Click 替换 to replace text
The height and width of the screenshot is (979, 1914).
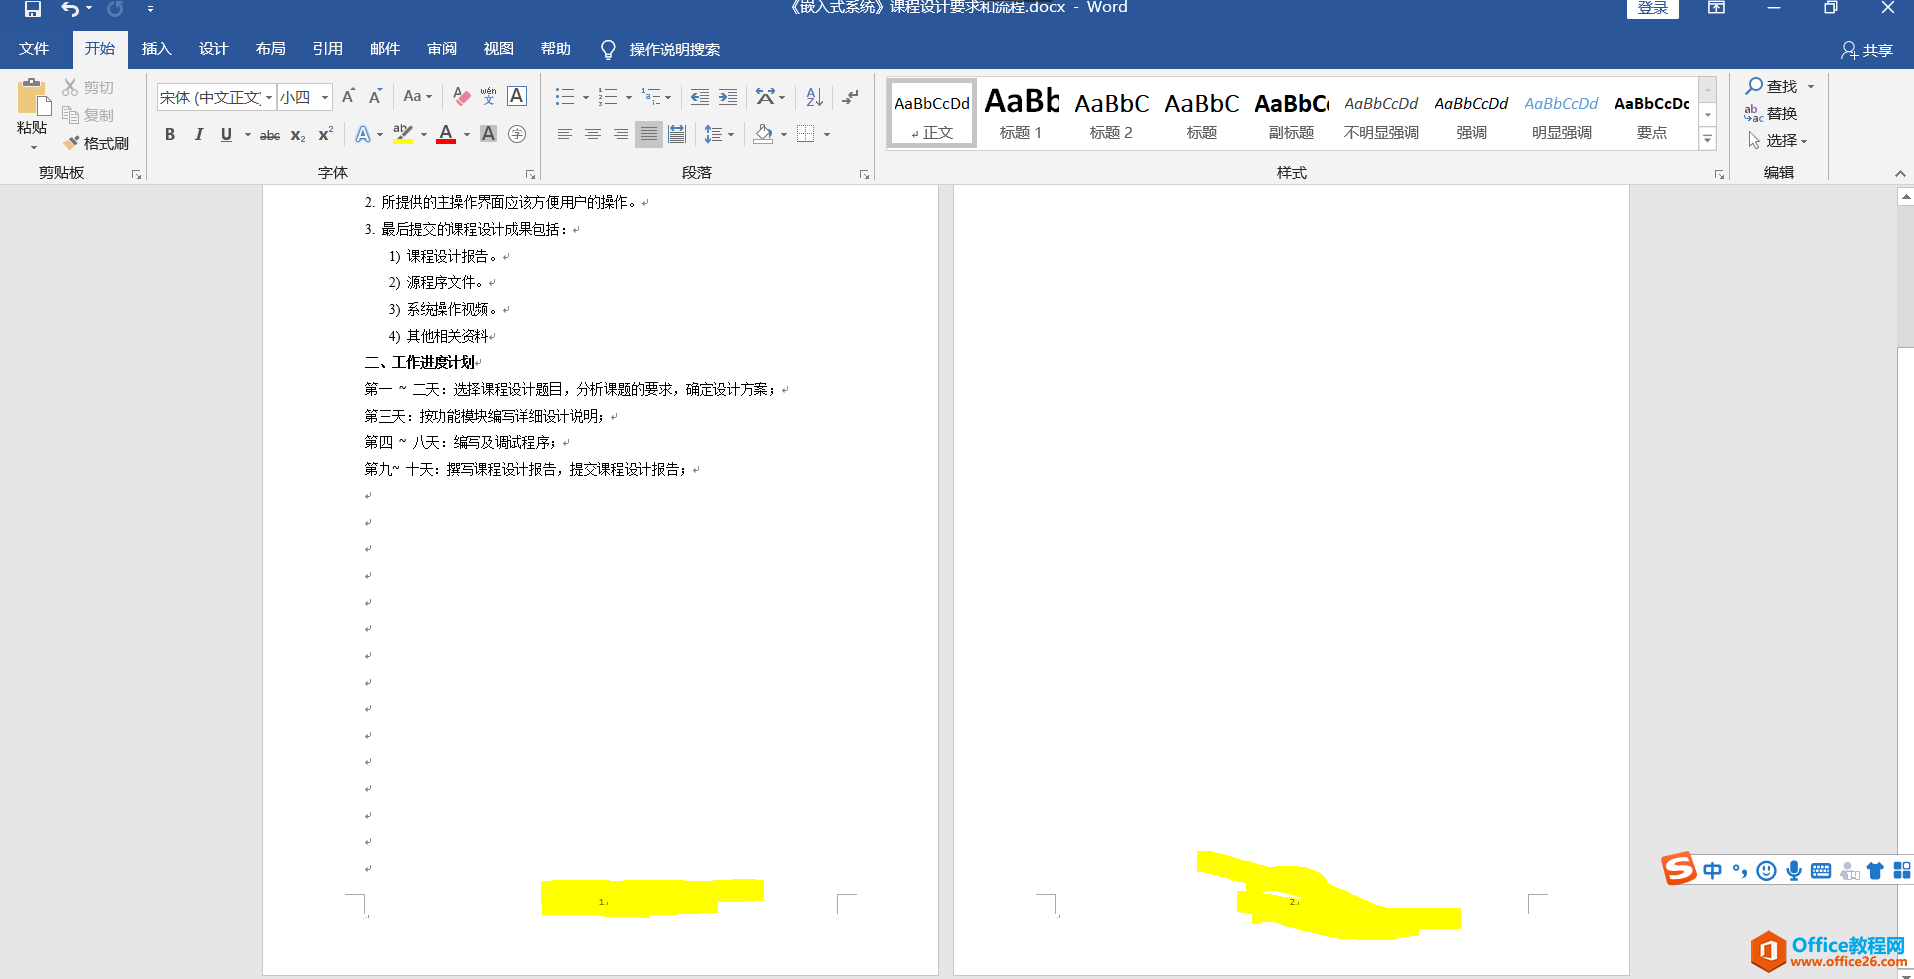[x=1771, y=114]
